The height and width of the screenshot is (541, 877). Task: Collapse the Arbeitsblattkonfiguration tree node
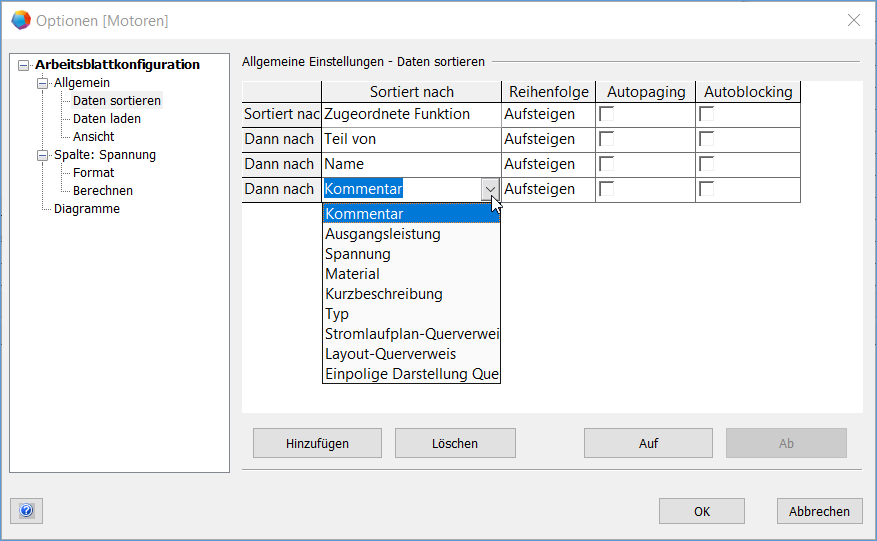tap(24, 65)
